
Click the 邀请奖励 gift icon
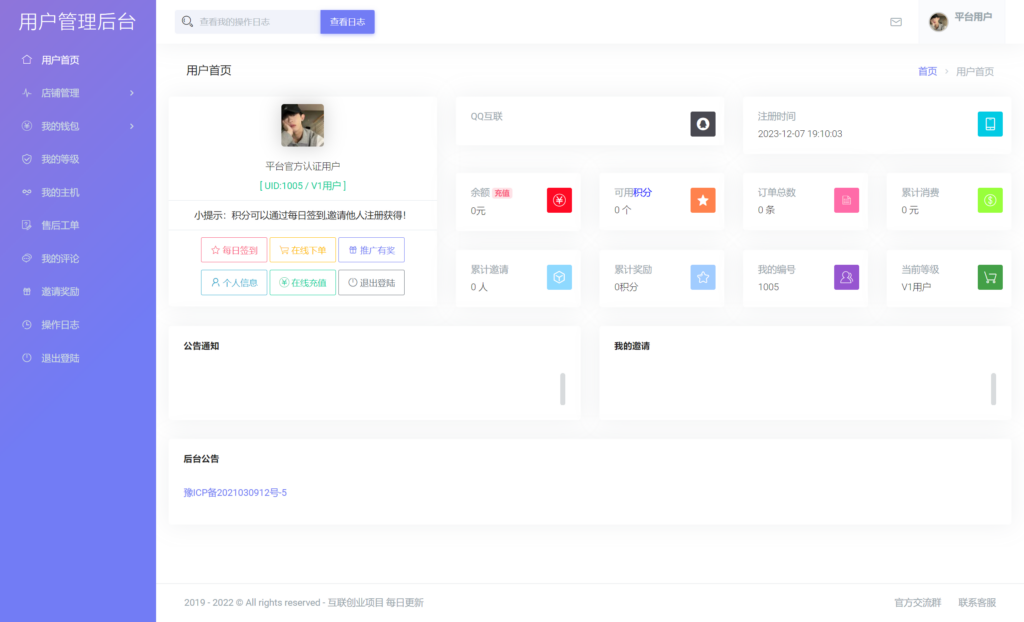[x=27, y=291]
